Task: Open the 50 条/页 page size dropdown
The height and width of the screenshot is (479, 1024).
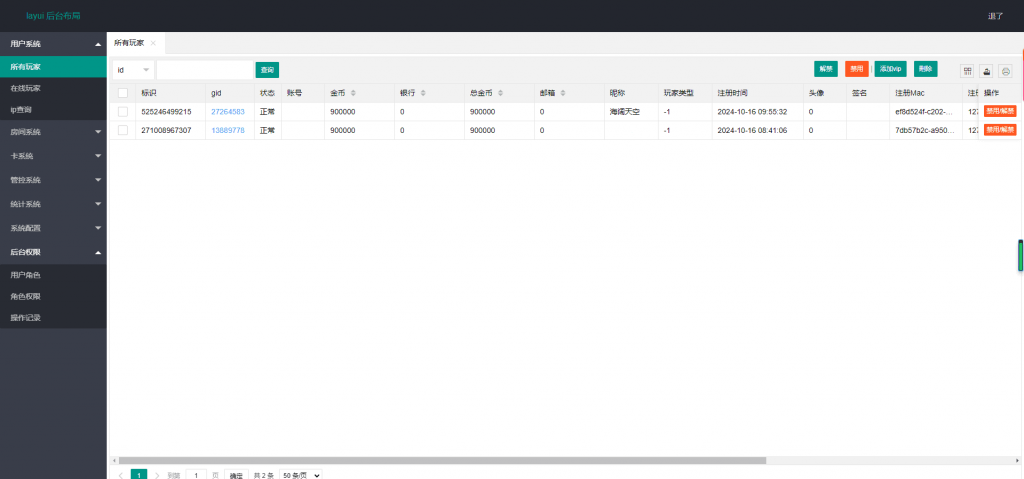Action: click(x=301, y=475)
